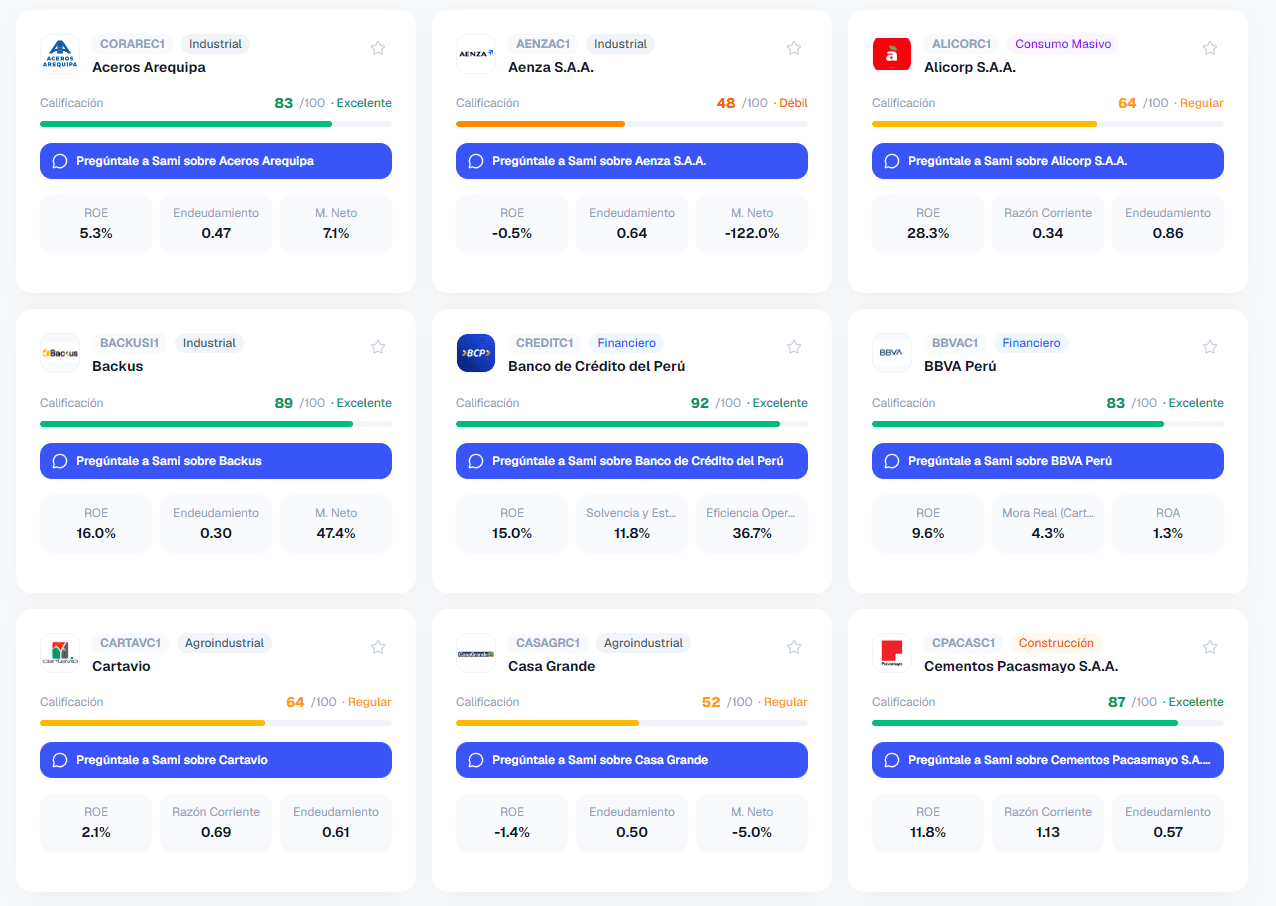Image resolution: width=1276 pixels, height=906 pixels.
Task: Click the BCP logo icon
Action: [476, 353]
